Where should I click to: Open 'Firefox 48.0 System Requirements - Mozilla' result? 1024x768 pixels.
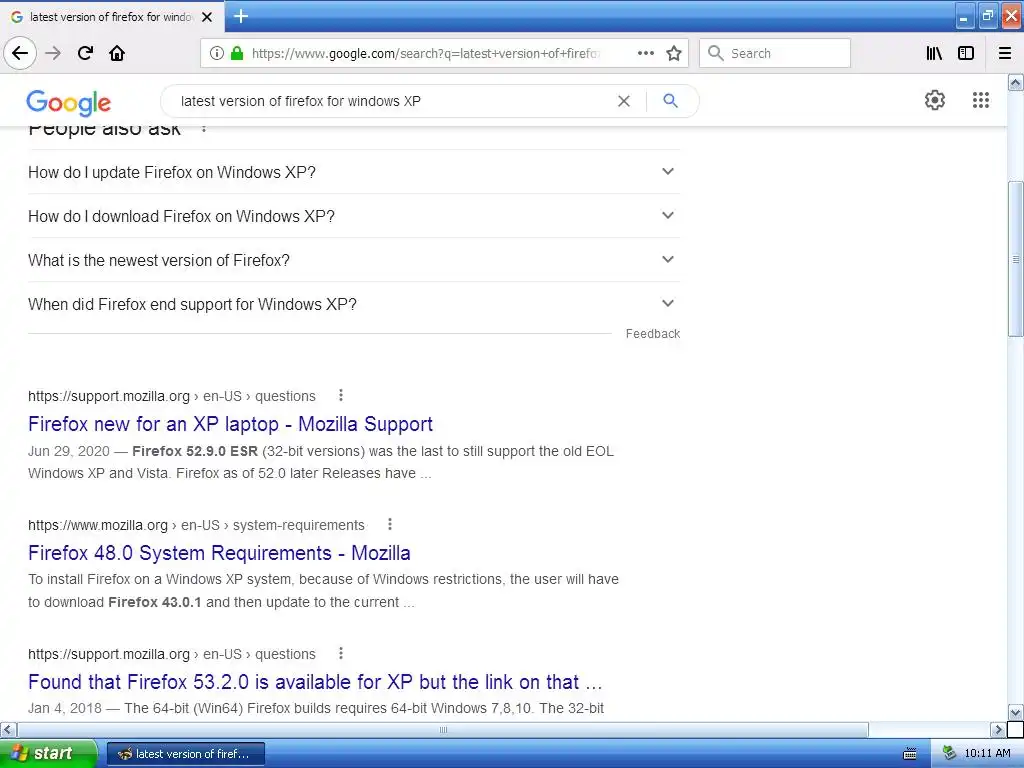tap(219, 553)
